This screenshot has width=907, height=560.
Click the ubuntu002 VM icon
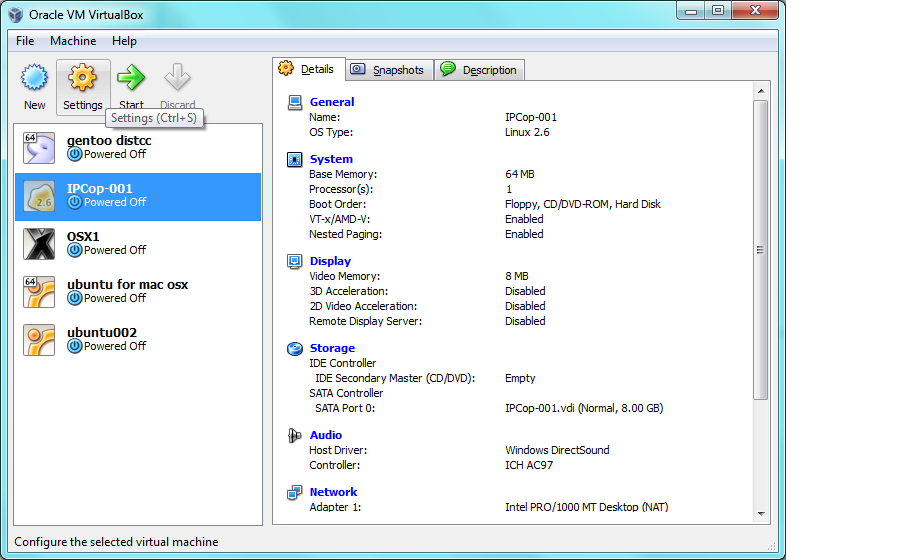pyautogui.click(x=39, y=340)
